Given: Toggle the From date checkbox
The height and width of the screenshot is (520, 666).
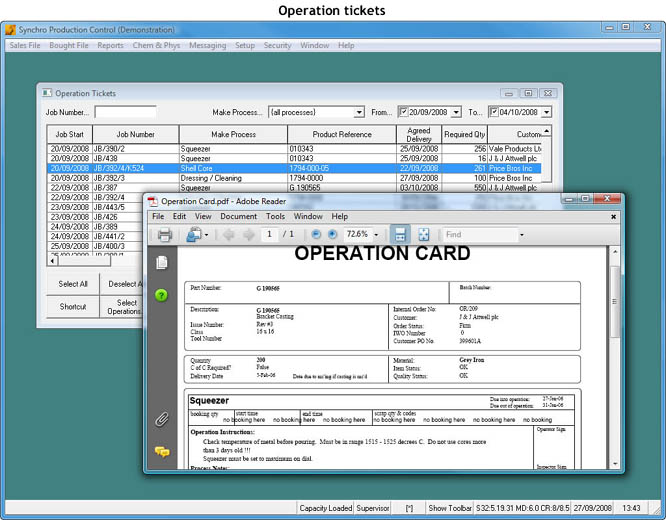Looking at the screenshot, I should tap(404, 112).
